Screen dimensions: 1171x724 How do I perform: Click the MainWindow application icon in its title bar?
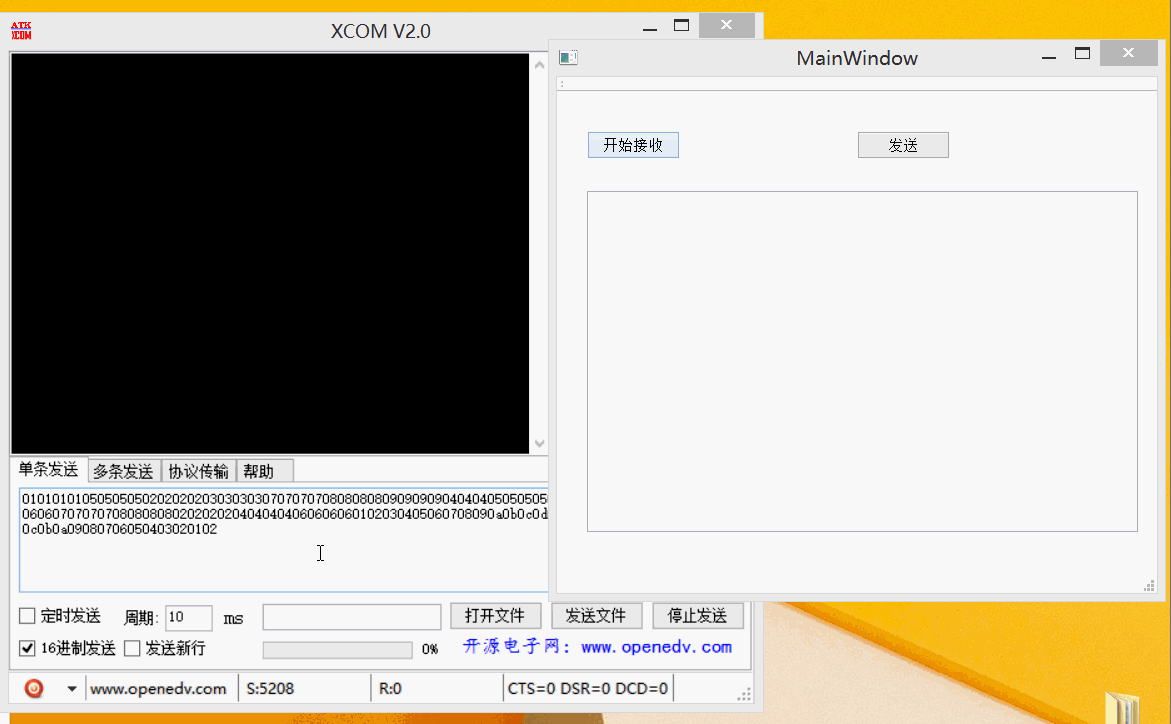pyautogui.click(x=568, y=58)
